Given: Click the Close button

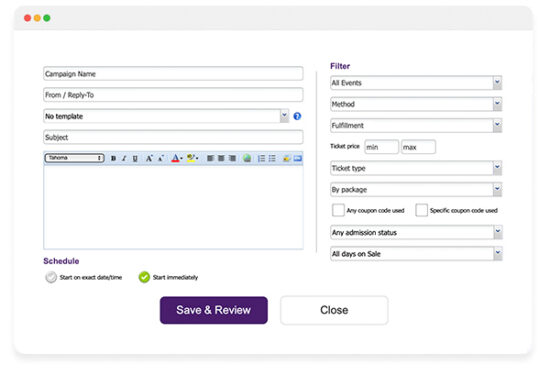Looking at the screenshot, I should point(334,310).
